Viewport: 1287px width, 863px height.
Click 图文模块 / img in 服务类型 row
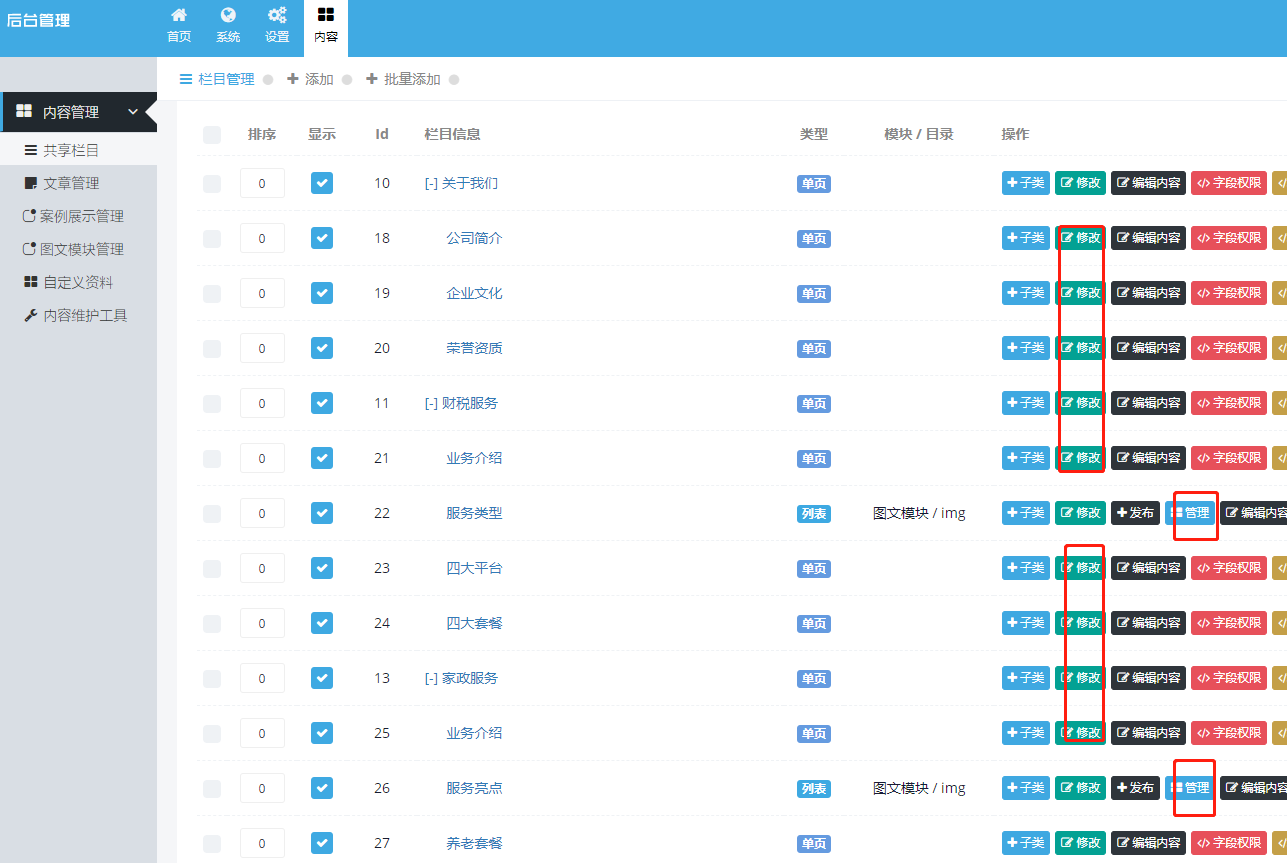[919, 513]
